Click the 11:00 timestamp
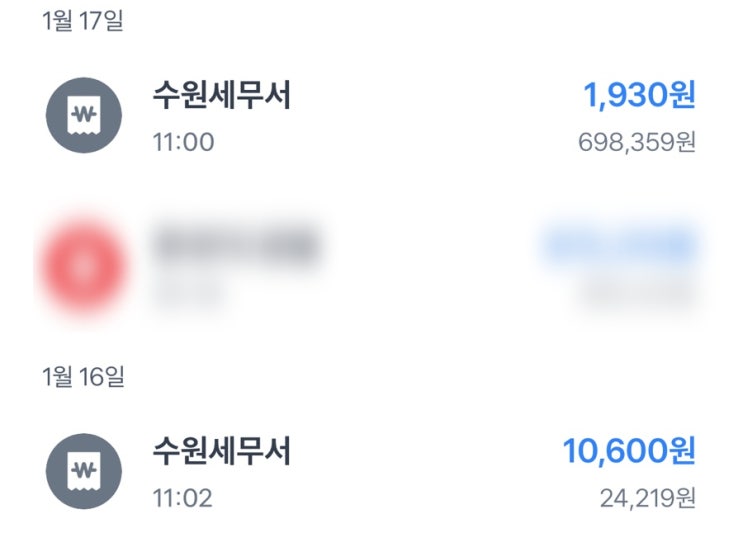Viewport: 743px width, 547px height. point(182,142)
